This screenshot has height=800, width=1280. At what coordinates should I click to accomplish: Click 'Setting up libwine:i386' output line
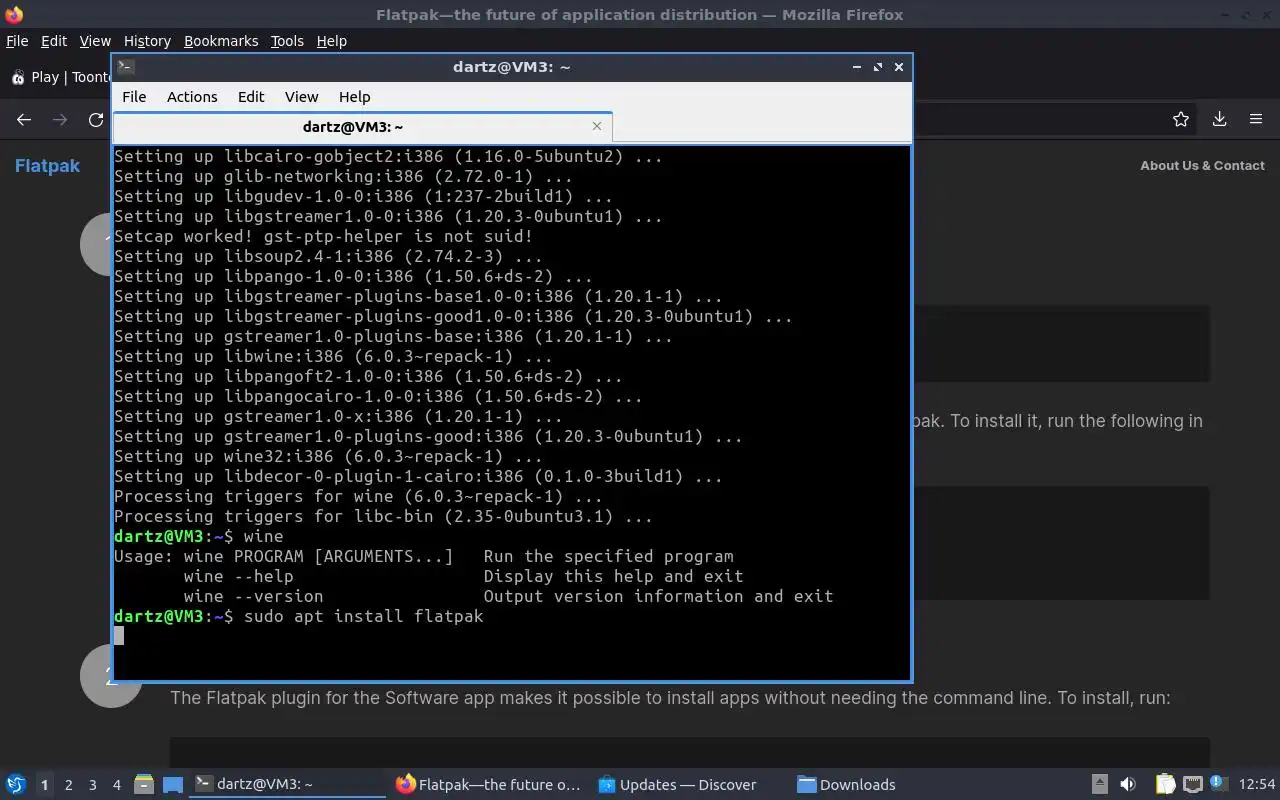click(333, 356)
